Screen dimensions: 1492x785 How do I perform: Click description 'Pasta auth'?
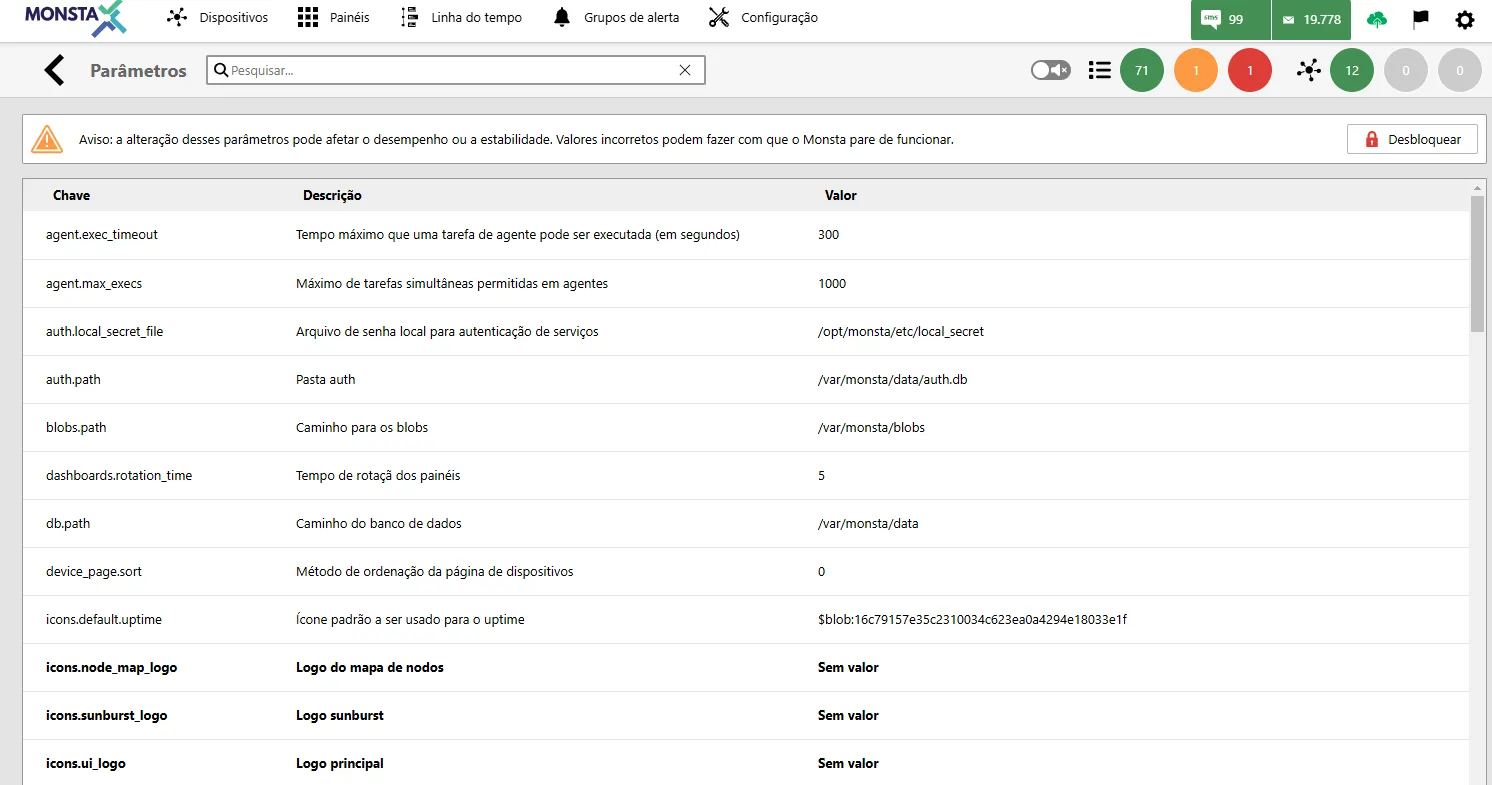click(x=326, y=379)
